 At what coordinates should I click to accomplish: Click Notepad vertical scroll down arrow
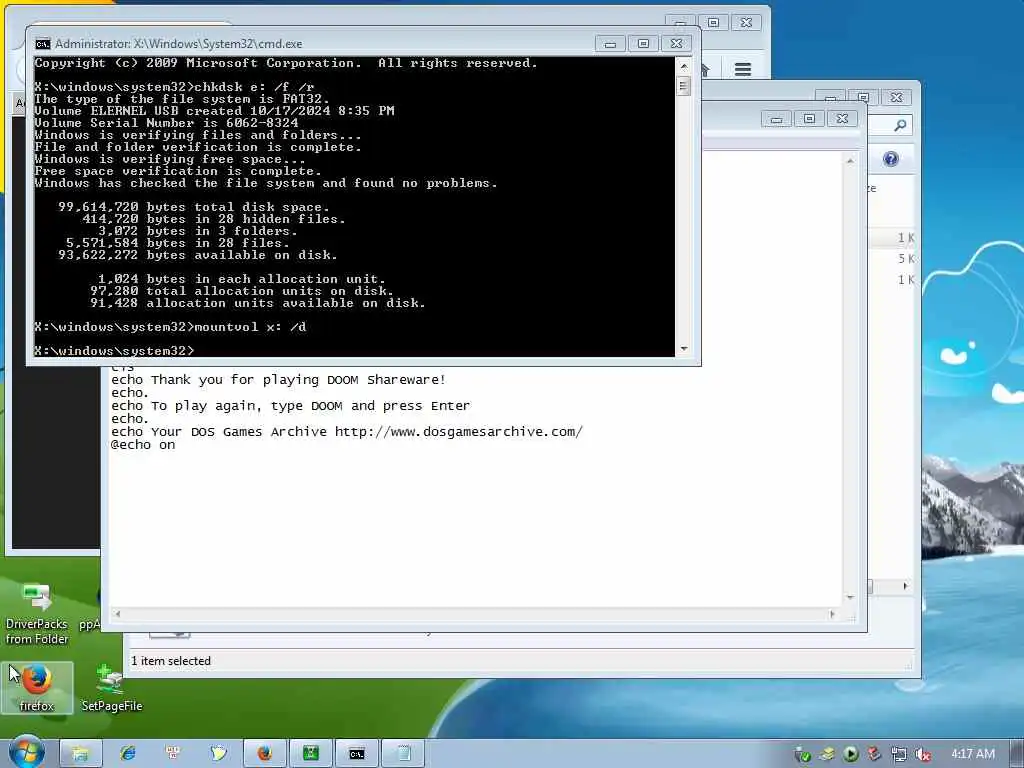[850, 597]
